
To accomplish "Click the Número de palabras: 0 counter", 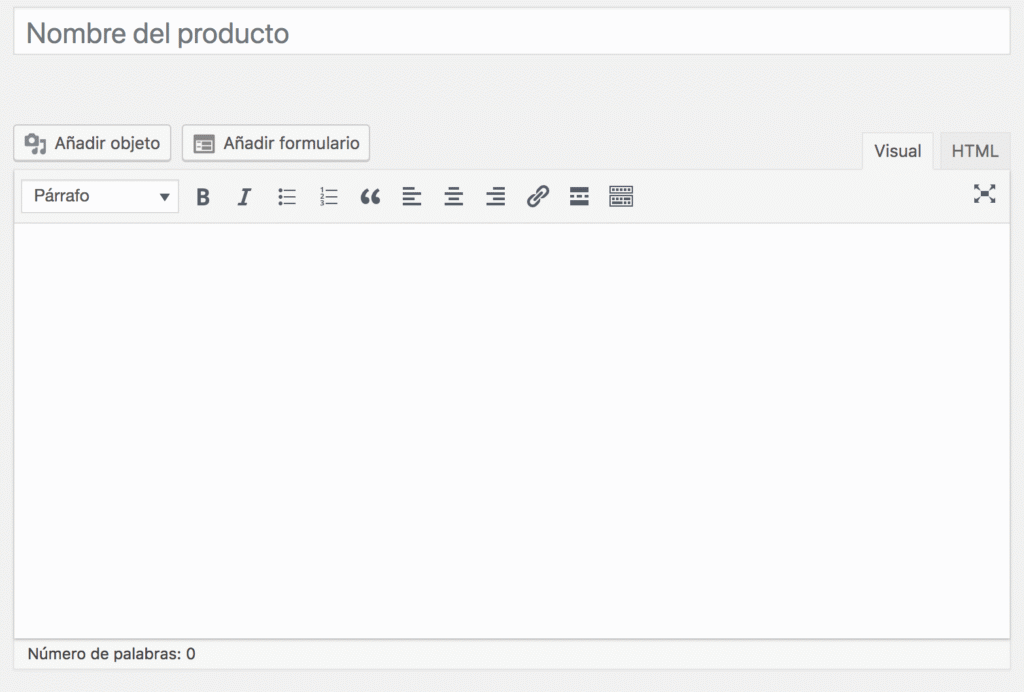I will [112, 653].
